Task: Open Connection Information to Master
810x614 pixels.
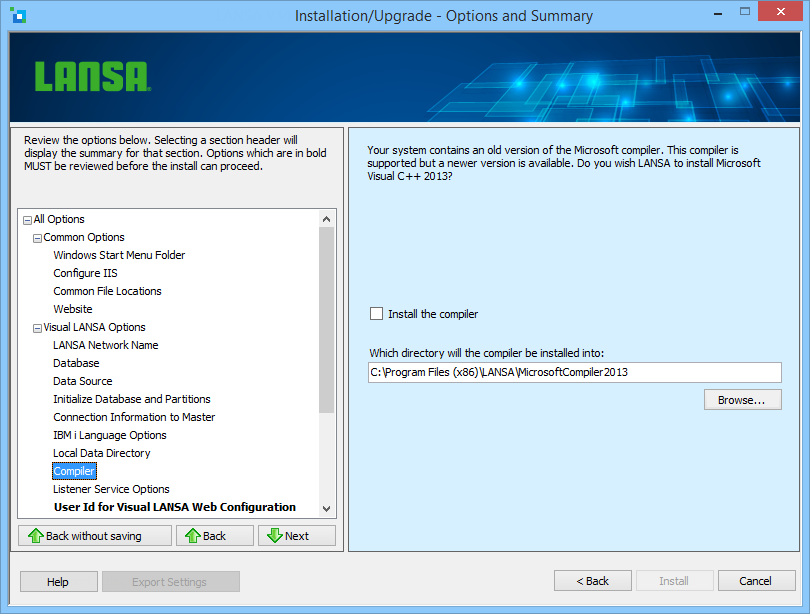Action: pos(134,417)
